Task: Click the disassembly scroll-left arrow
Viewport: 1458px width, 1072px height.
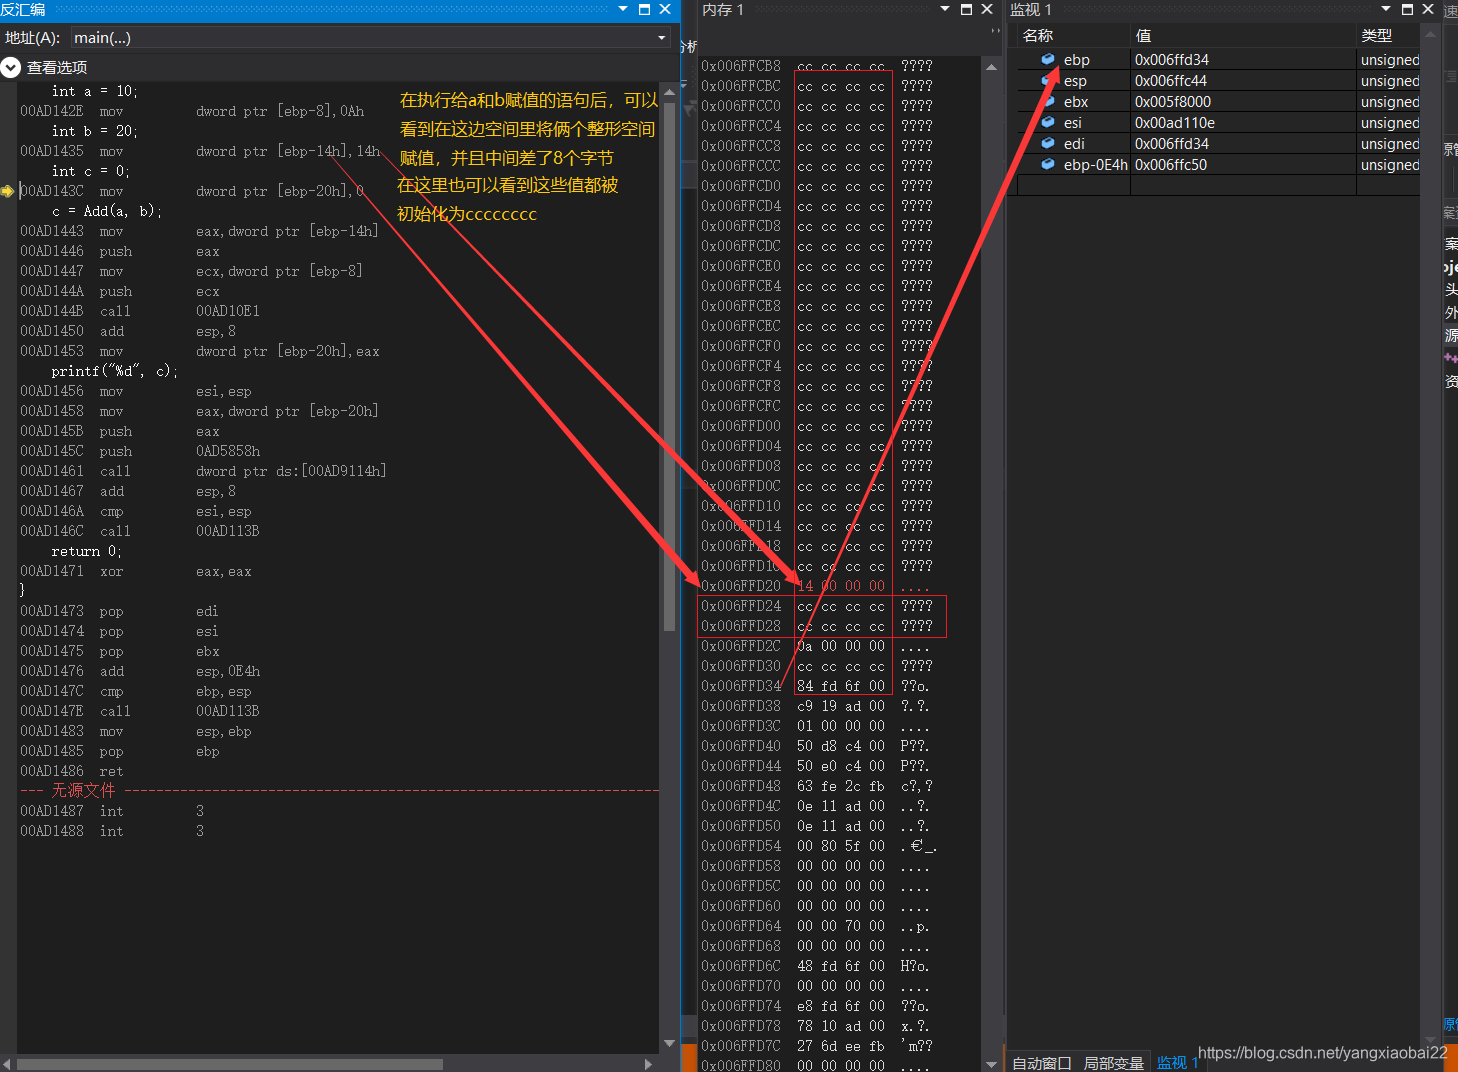Action: pyautogui.click(x=8, y=1064)
